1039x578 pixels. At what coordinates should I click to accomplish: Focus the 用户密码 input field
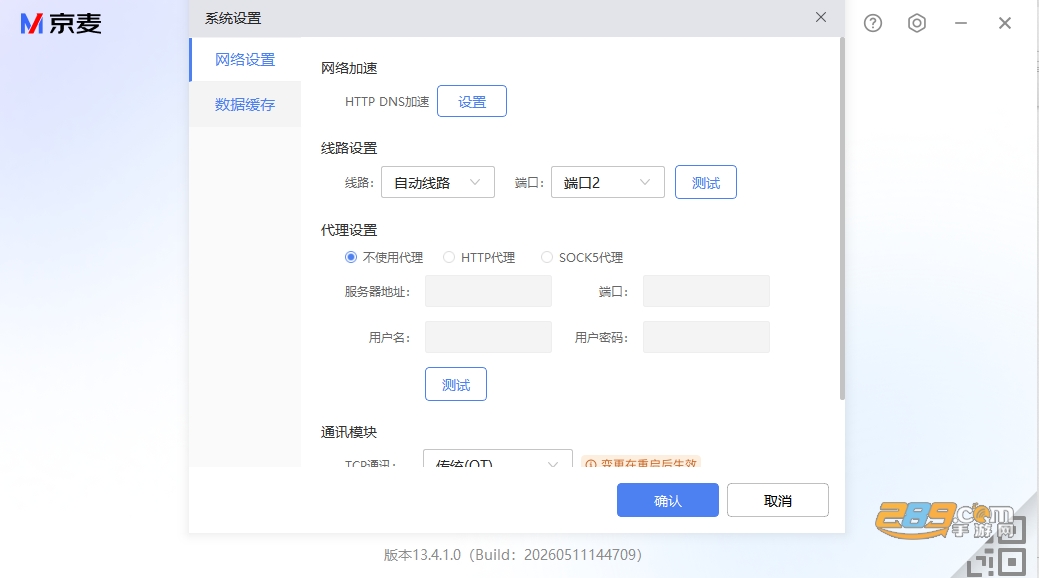click(x=706, y=337)
